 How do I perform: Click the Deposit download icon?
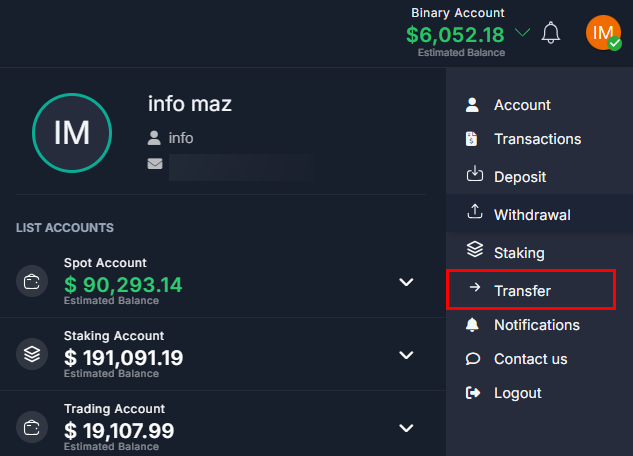click(474, 176)
